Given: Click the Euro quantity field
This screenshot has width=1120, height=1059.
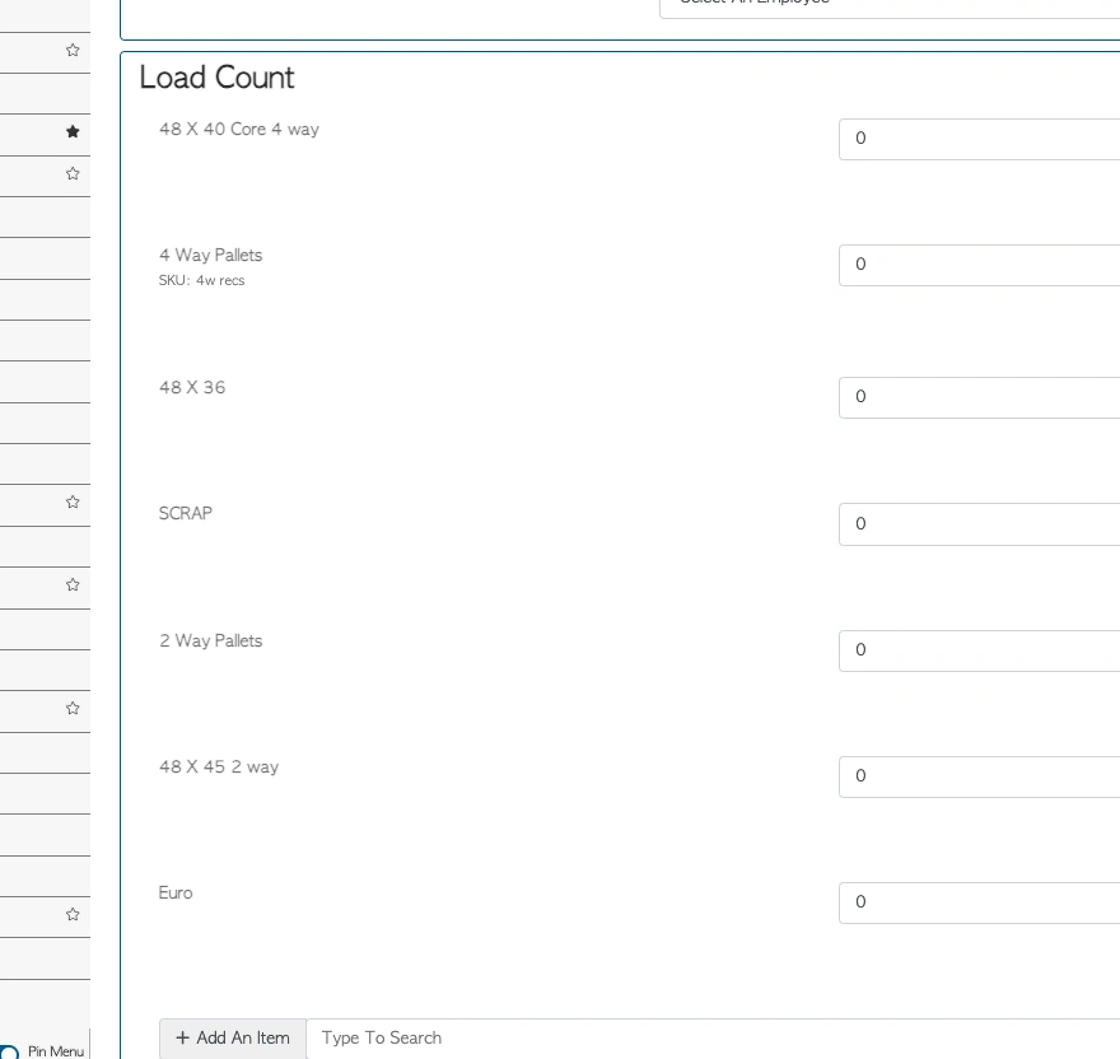Looking at the screenshot, I should click(979, 903).
